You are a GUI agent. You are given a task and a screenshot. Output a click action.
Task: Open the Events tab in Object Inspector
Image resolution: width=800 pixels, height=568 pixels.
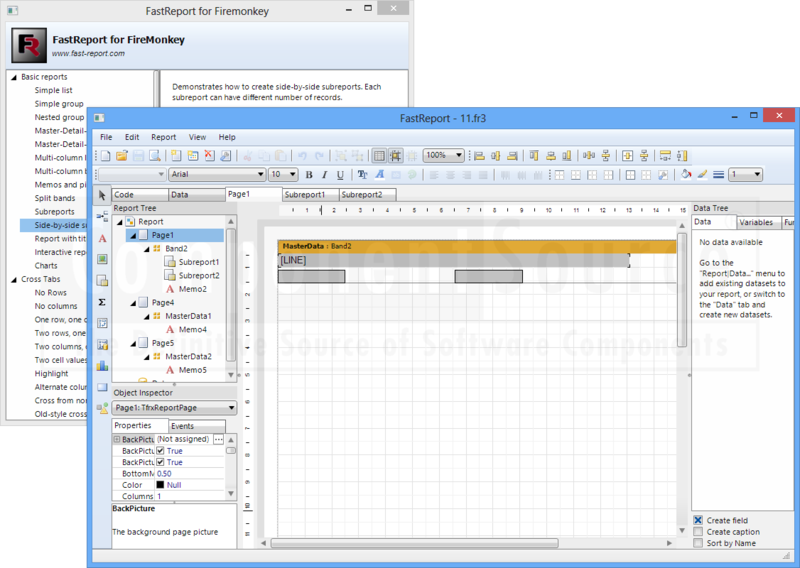coord(197,426)
